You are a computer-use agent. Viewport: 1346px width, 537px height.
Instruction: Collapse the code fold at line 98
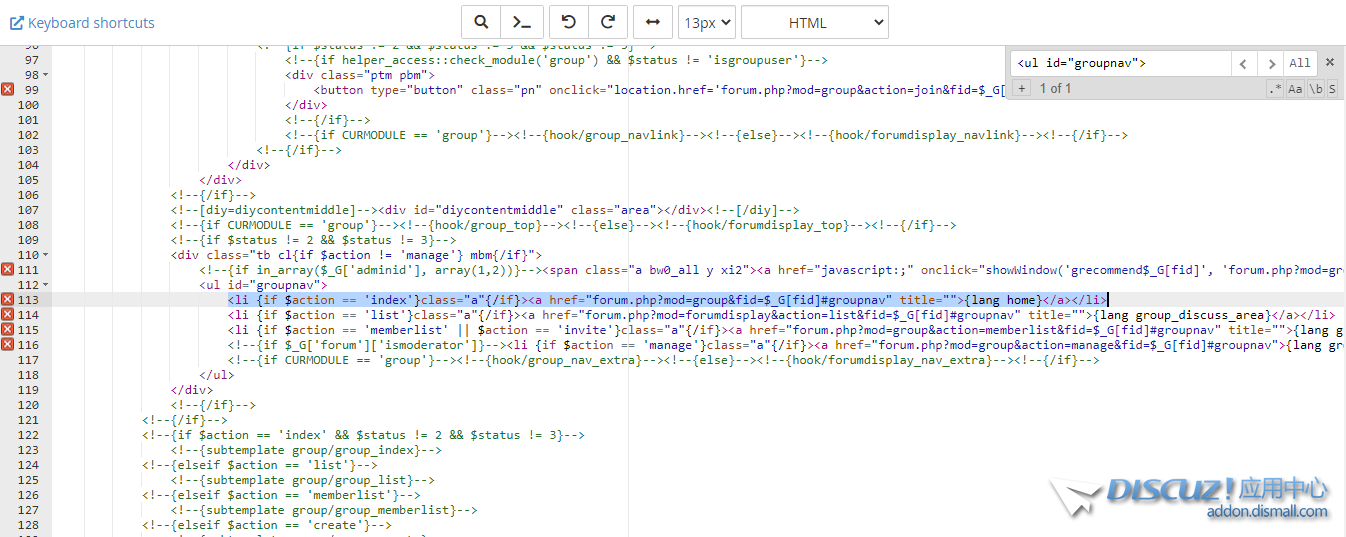coord(47,75)
